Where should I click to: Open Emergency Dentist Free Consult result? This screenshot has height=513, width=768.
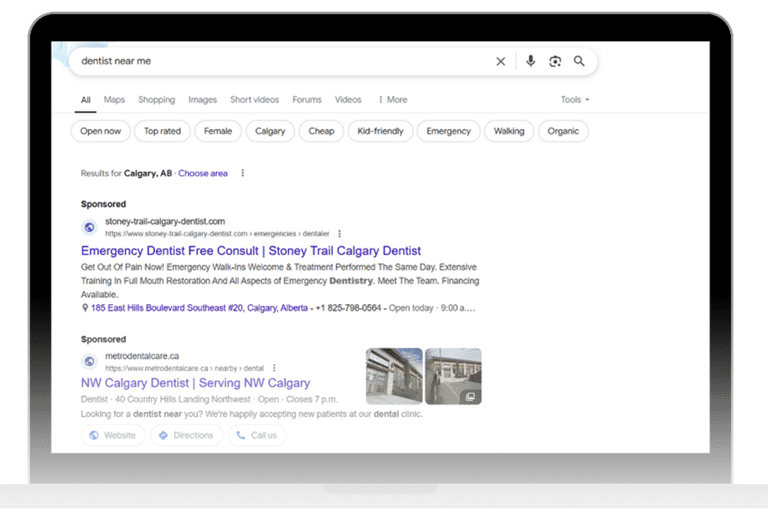[x=251, y=251]
